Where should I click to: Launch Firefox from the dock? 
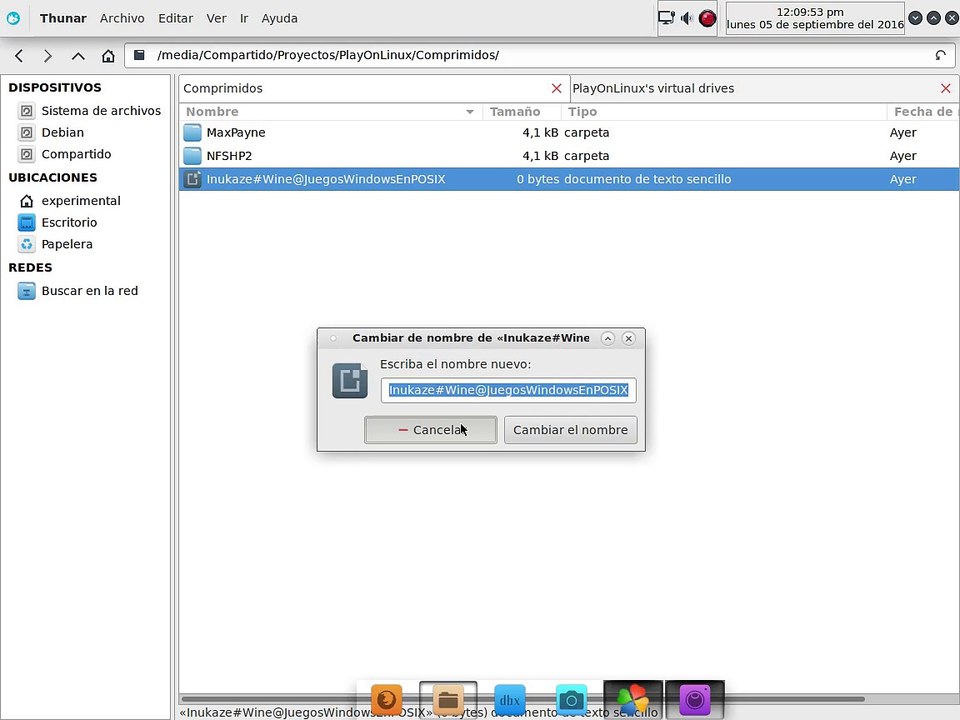point(386,699)
